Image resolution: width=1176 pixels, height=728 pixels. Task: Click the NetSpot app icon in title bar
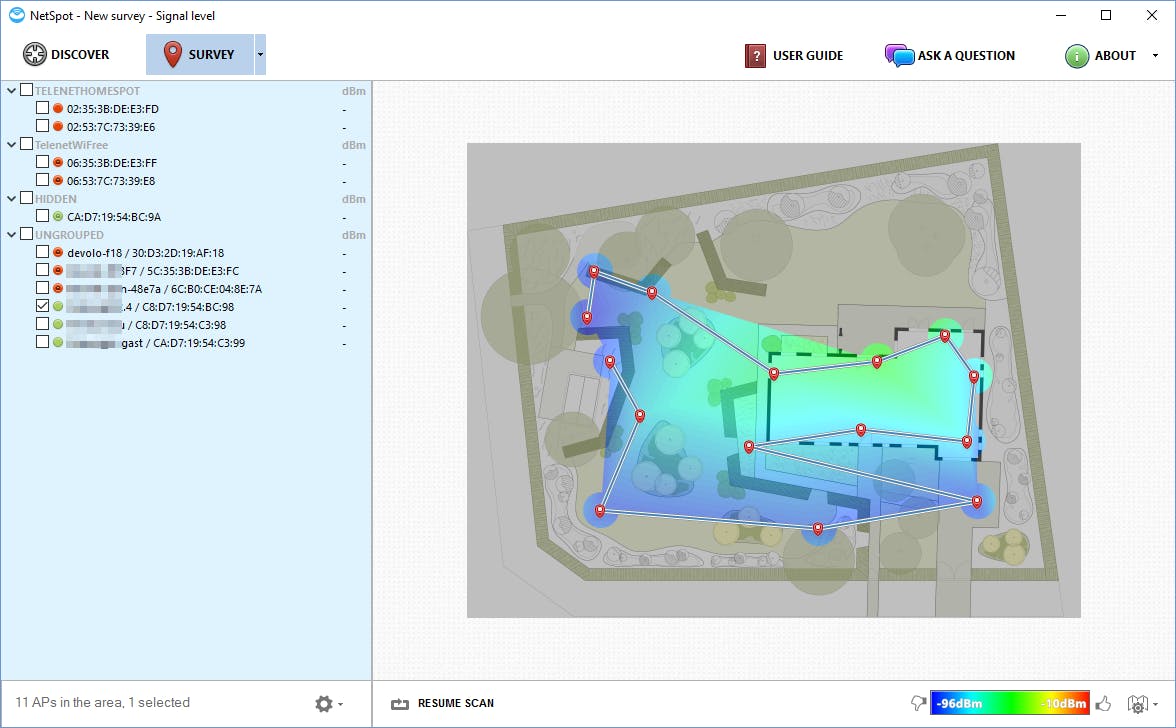tap(16, 15)
